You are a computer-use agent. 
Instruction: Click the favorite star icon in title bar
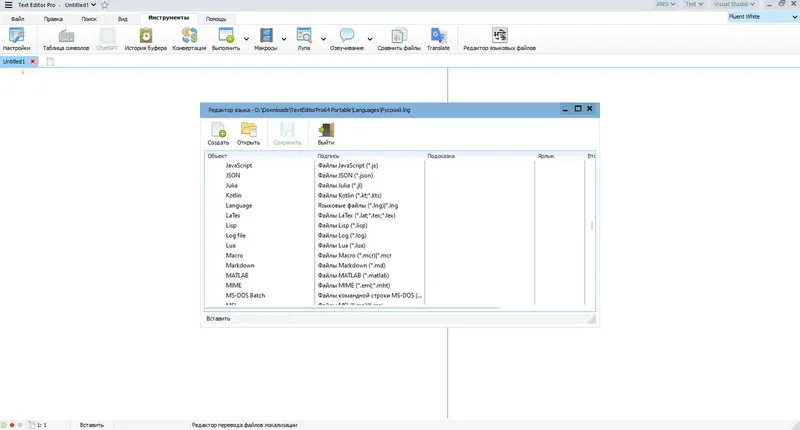click(105, 5)
